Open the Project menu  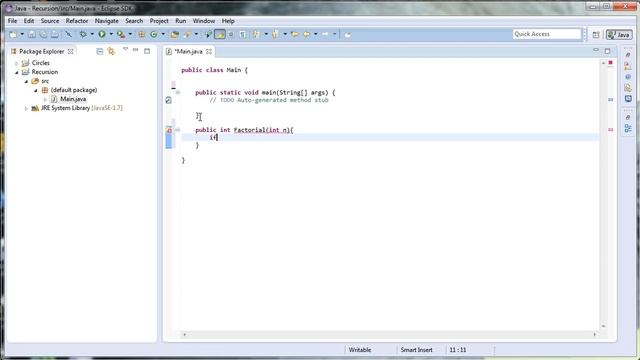pyautogui.click(x=159, y=21)
